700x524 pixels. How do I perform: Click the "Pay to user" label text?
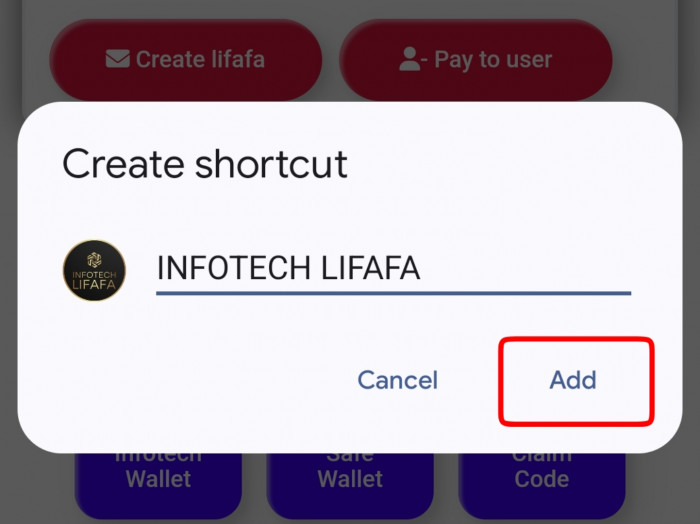(x=492, y=60)
